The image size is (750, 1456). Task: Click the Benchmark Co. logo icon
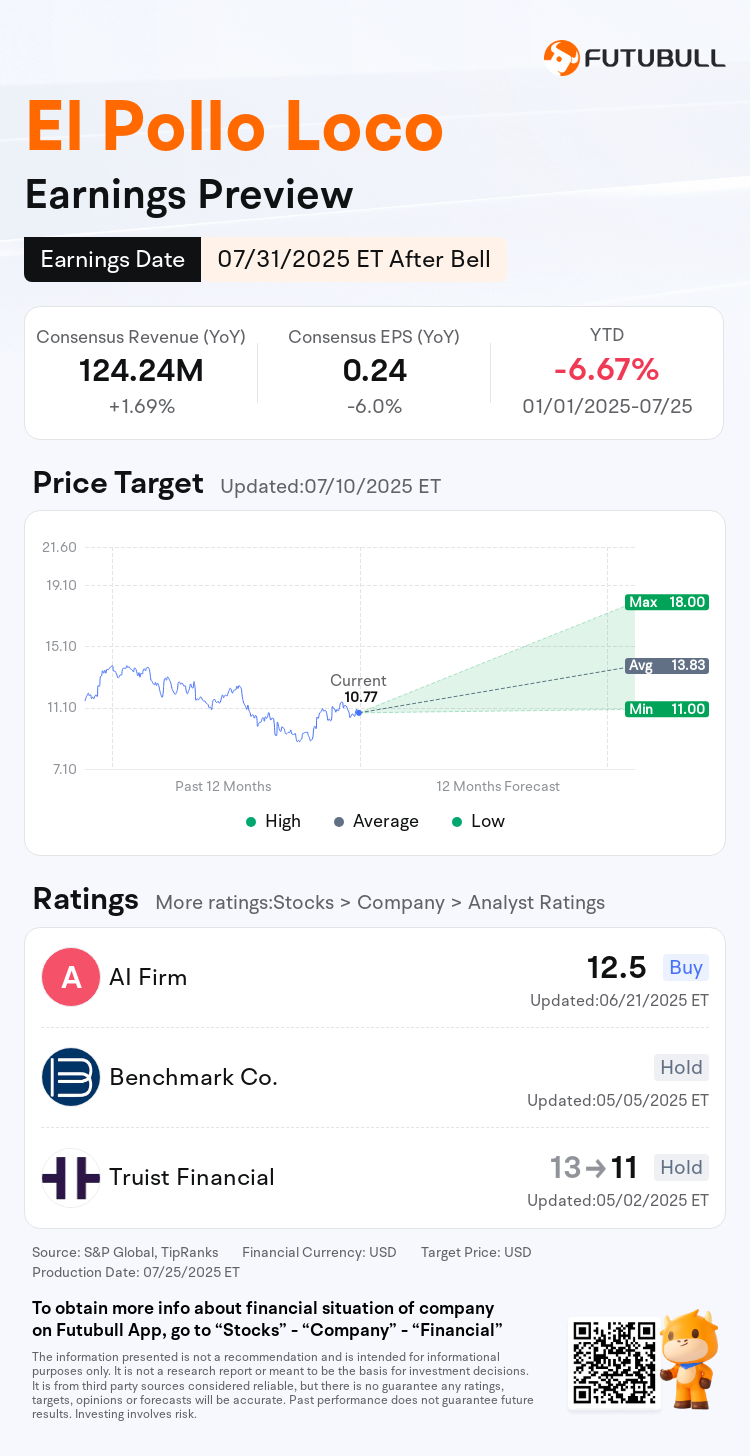pyautogui.click(x=71, y=1077)
